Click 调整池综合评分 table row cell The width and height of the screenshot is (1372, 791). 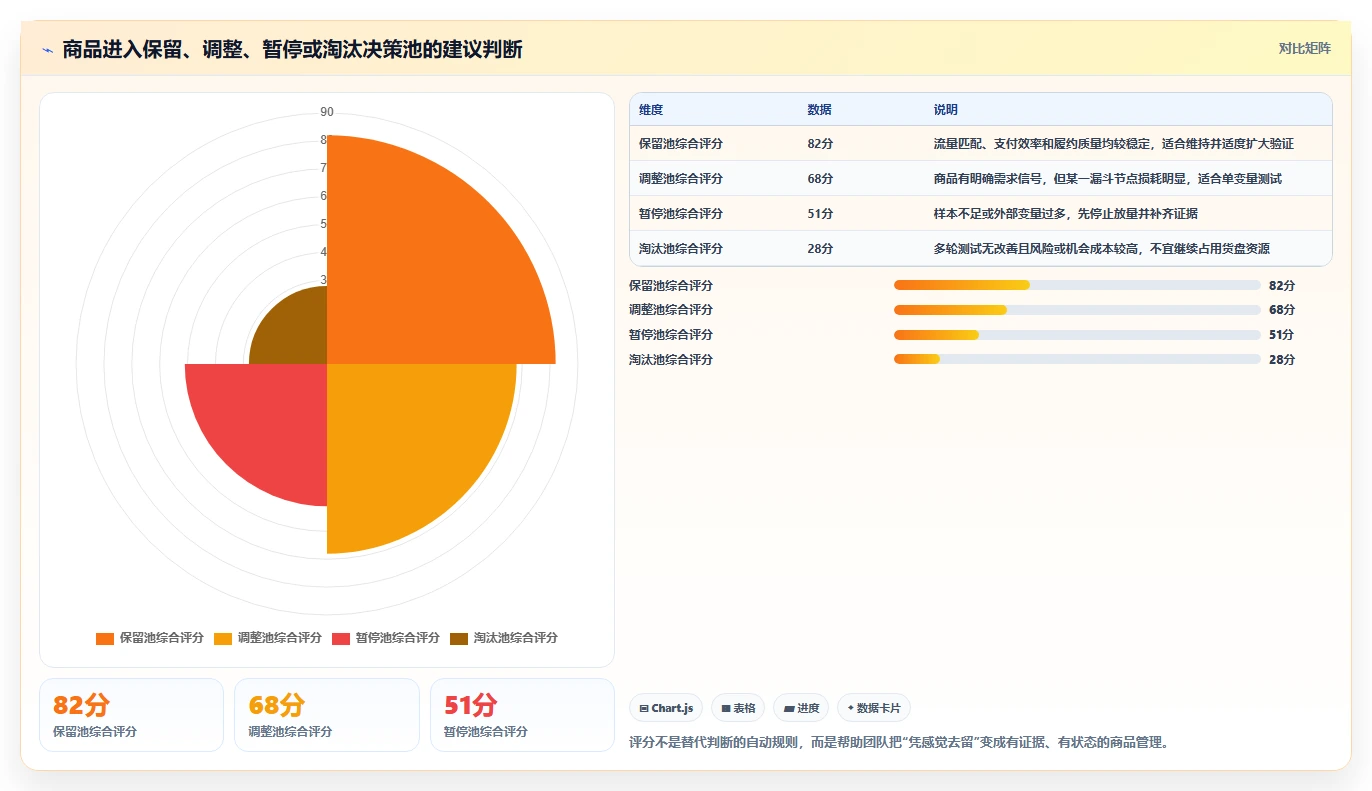click(x=681, y=179)
